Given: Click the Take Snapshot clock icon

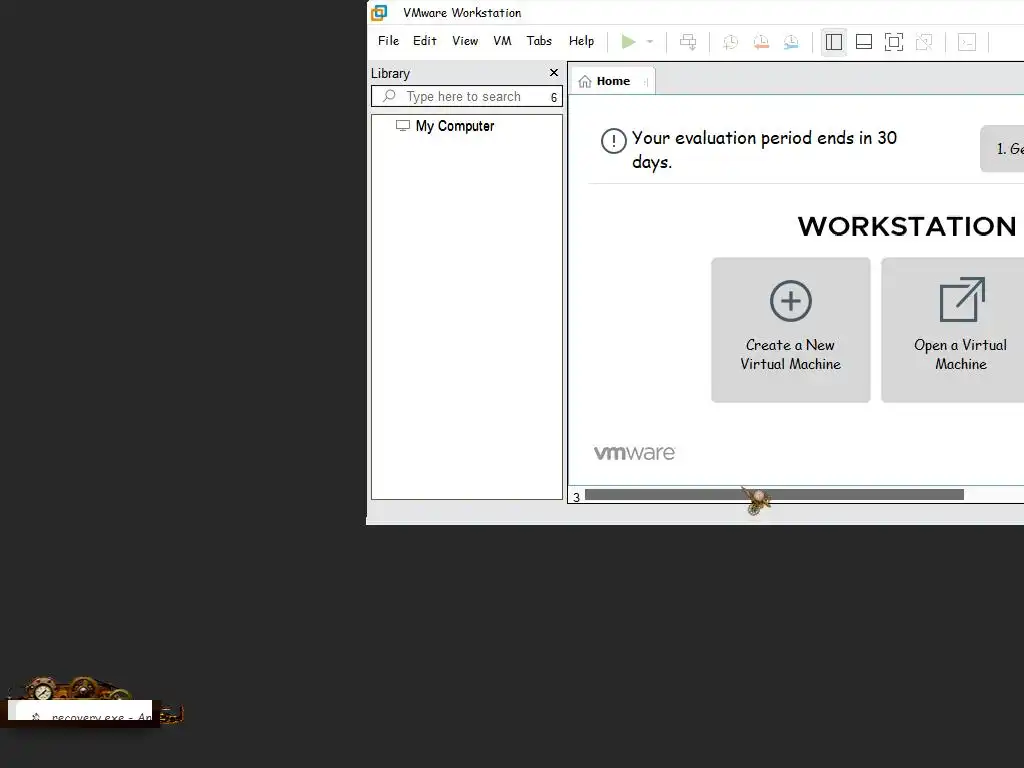Looking at the screenshot, I should click(x=731, y=42).
